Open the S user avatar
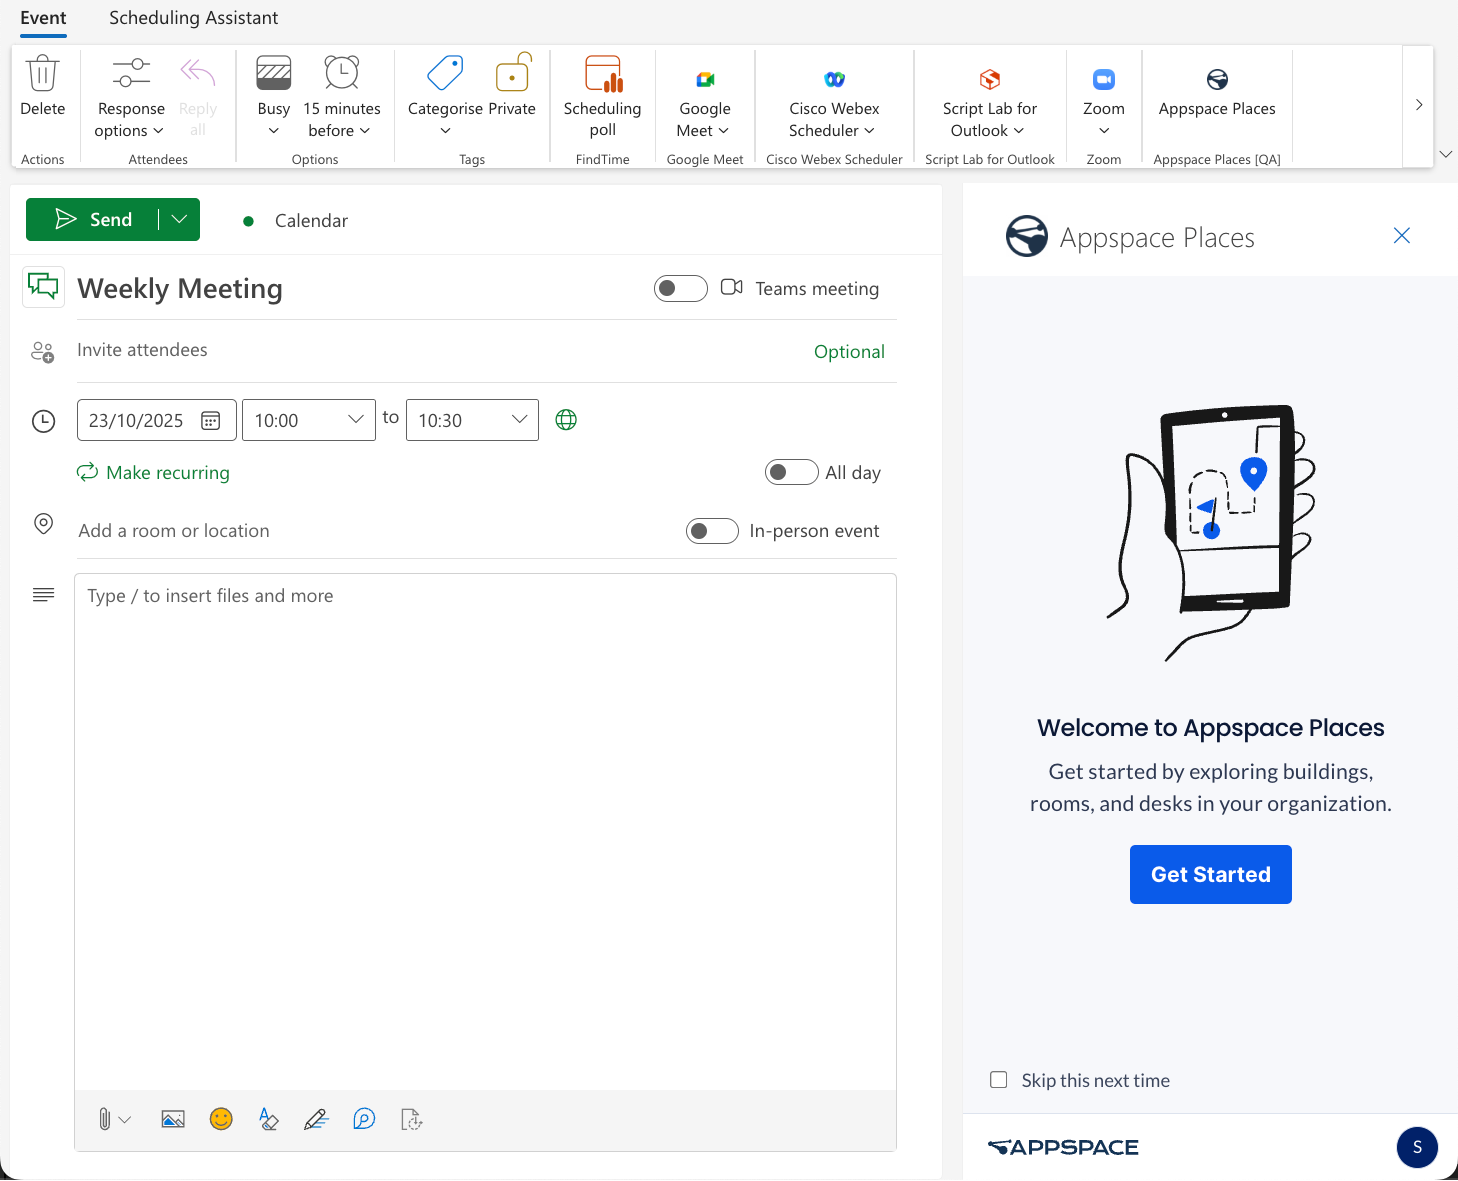 tap(1417, 1147)
